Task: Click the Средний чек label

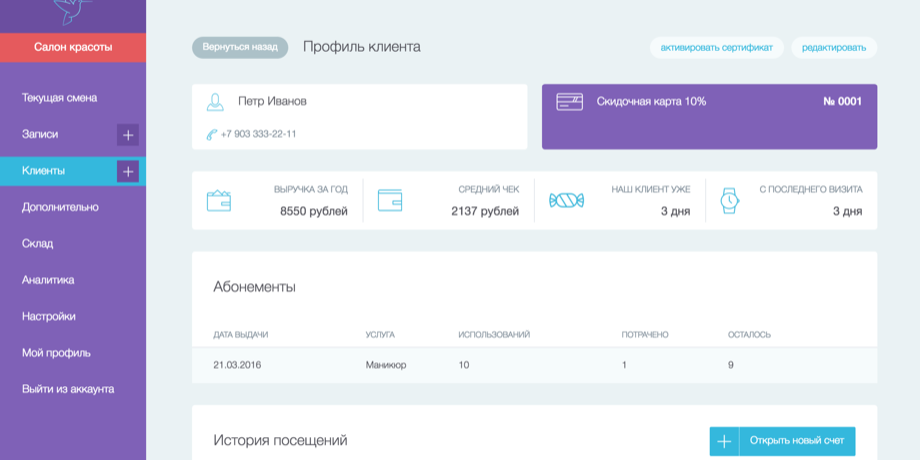Action: coord(489,190)
